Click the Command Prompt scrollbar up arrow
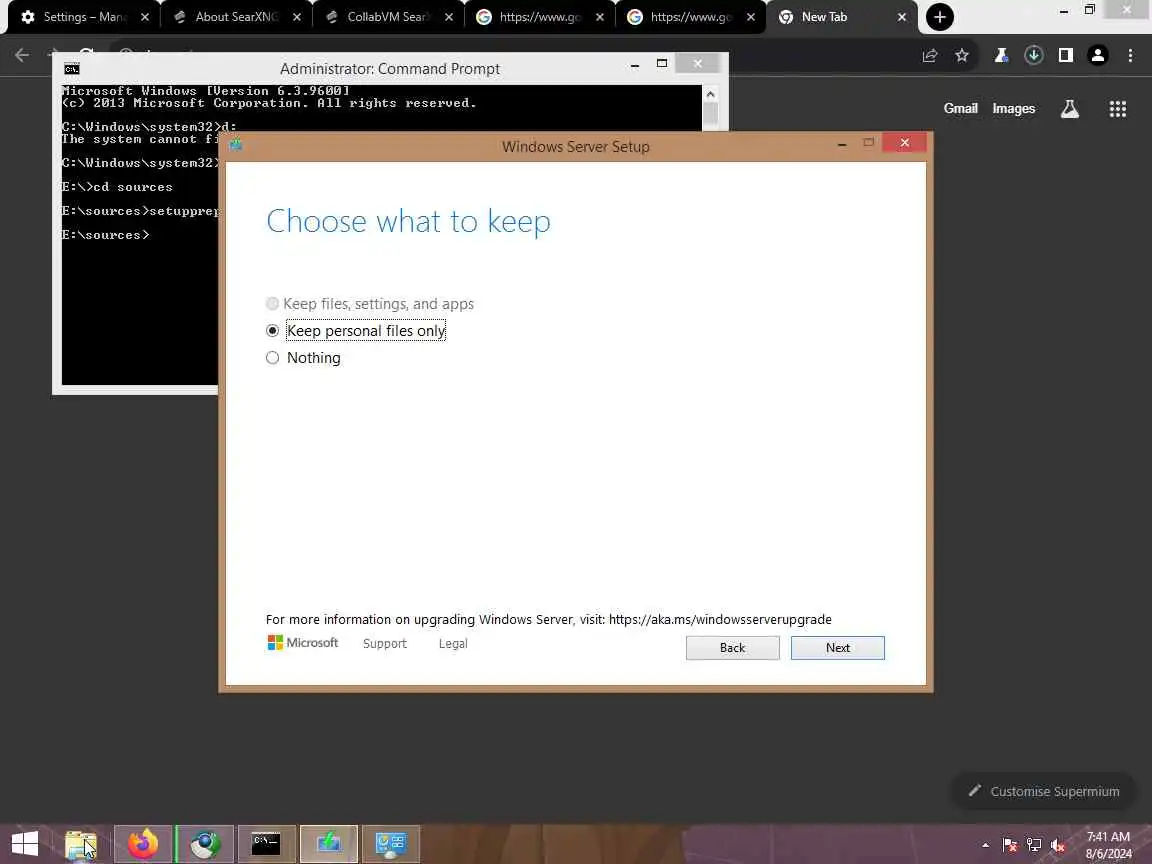This screenshot has width=1152, height=864. (710, 94)
